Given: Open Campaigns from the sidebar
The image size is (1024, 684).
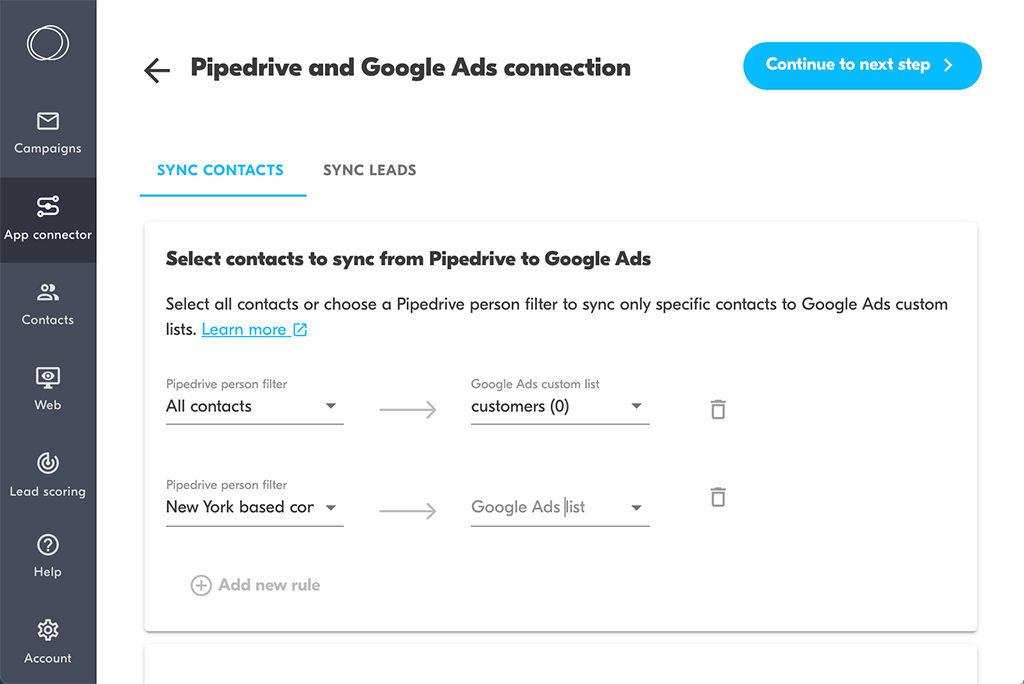Looking at the screenshot, I should point(48,133).
